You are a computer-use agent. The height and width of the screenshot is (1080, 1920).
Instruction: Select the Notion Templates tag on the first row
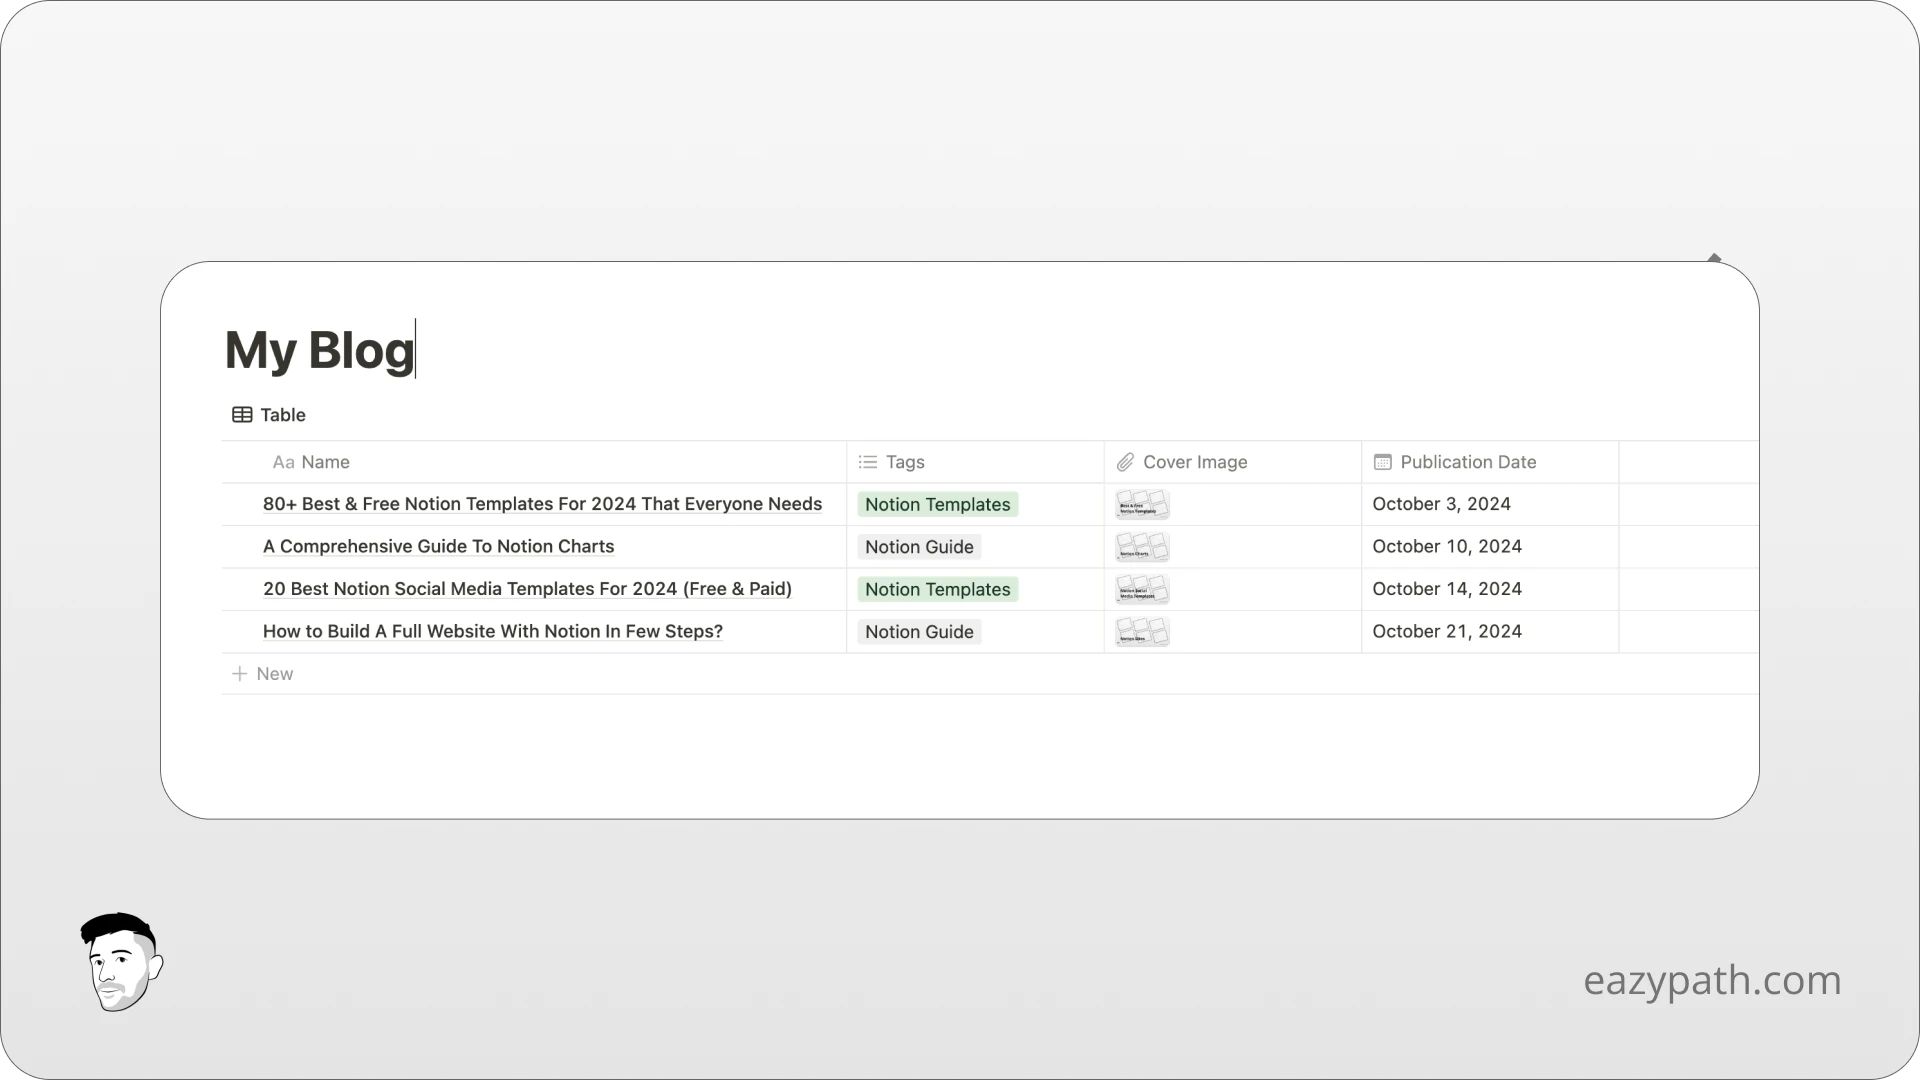pos(937,504)
